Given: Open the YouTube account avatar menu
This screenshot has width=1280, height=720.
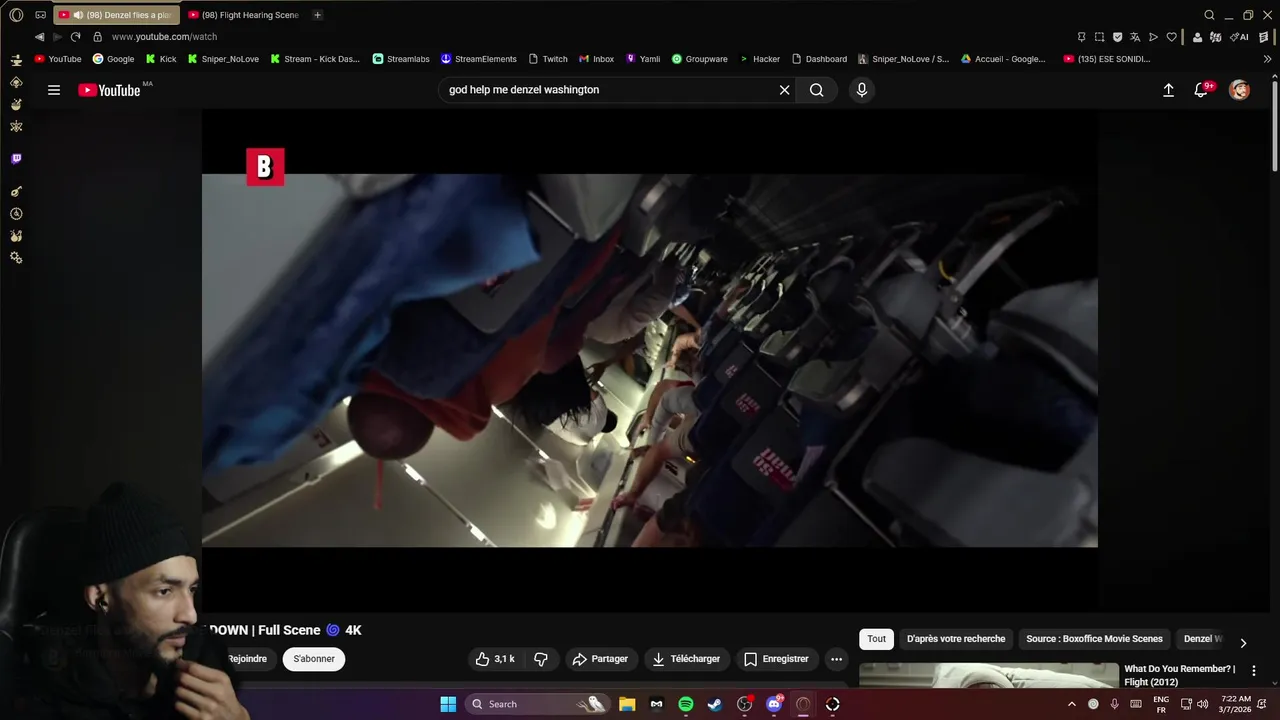Looking at the screenshot, I should (1239, 90).
